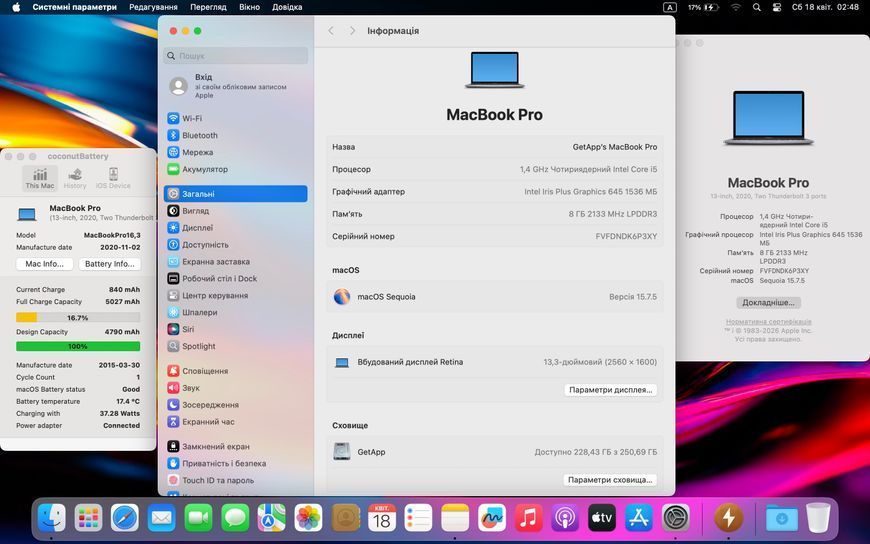Screen dimensions: 870x544
Task: Click the 100% design capacity bar
Action: click(x=78, y=346)
